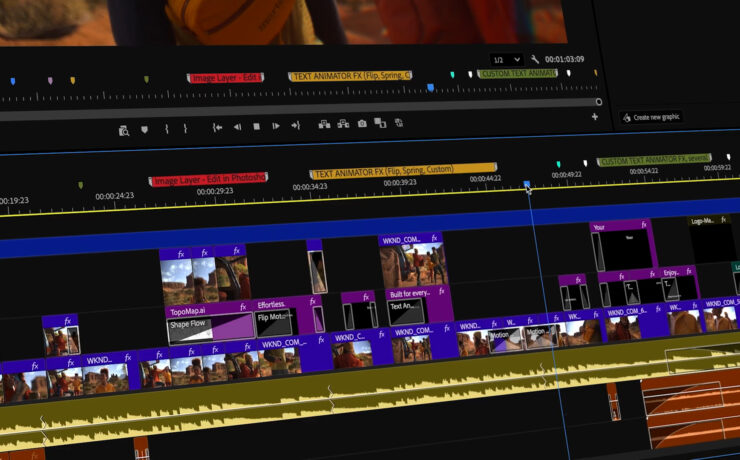Click fx badge on Your clip
Image resolution: width=740 pixels, height=460 pixels.
click(x=644, y=225)
